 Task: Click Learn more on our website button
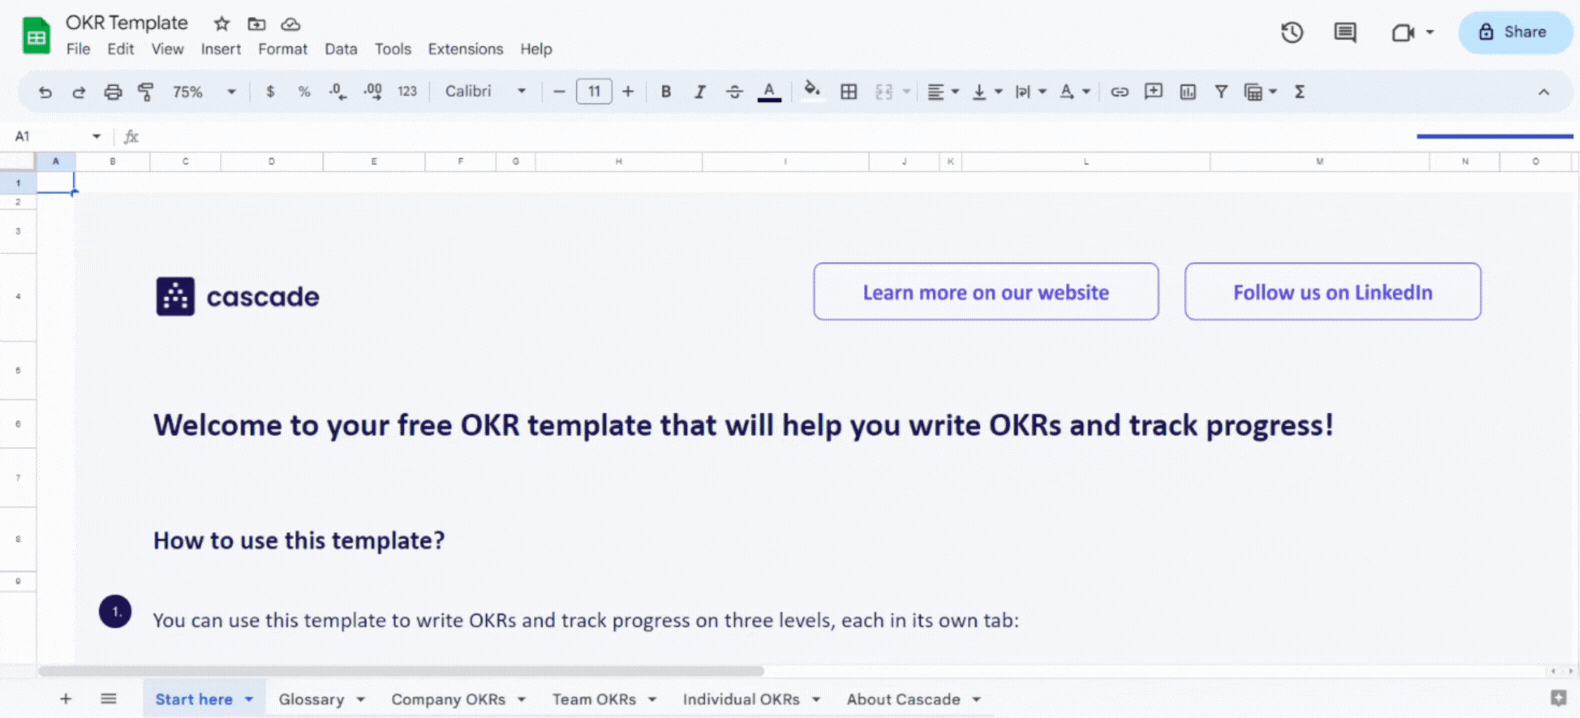tap(986, 292)
